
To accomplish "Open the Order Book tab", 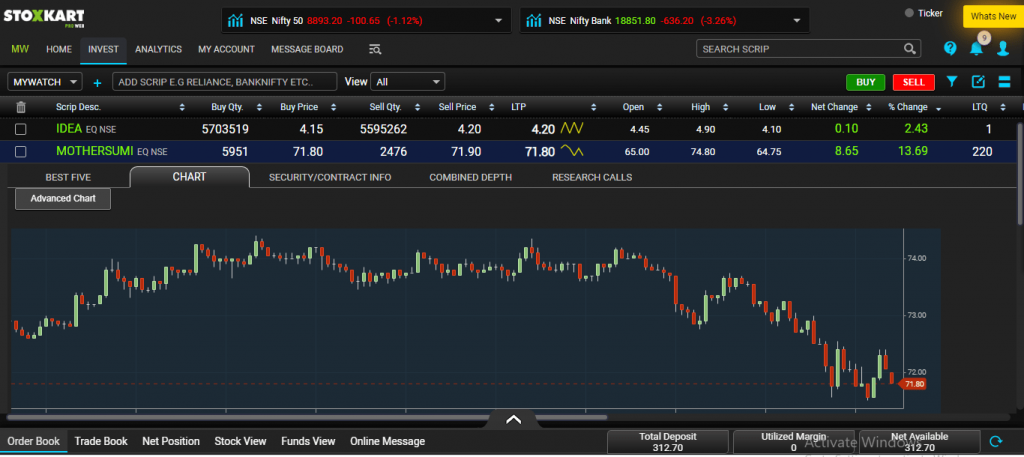I will 33,441.
